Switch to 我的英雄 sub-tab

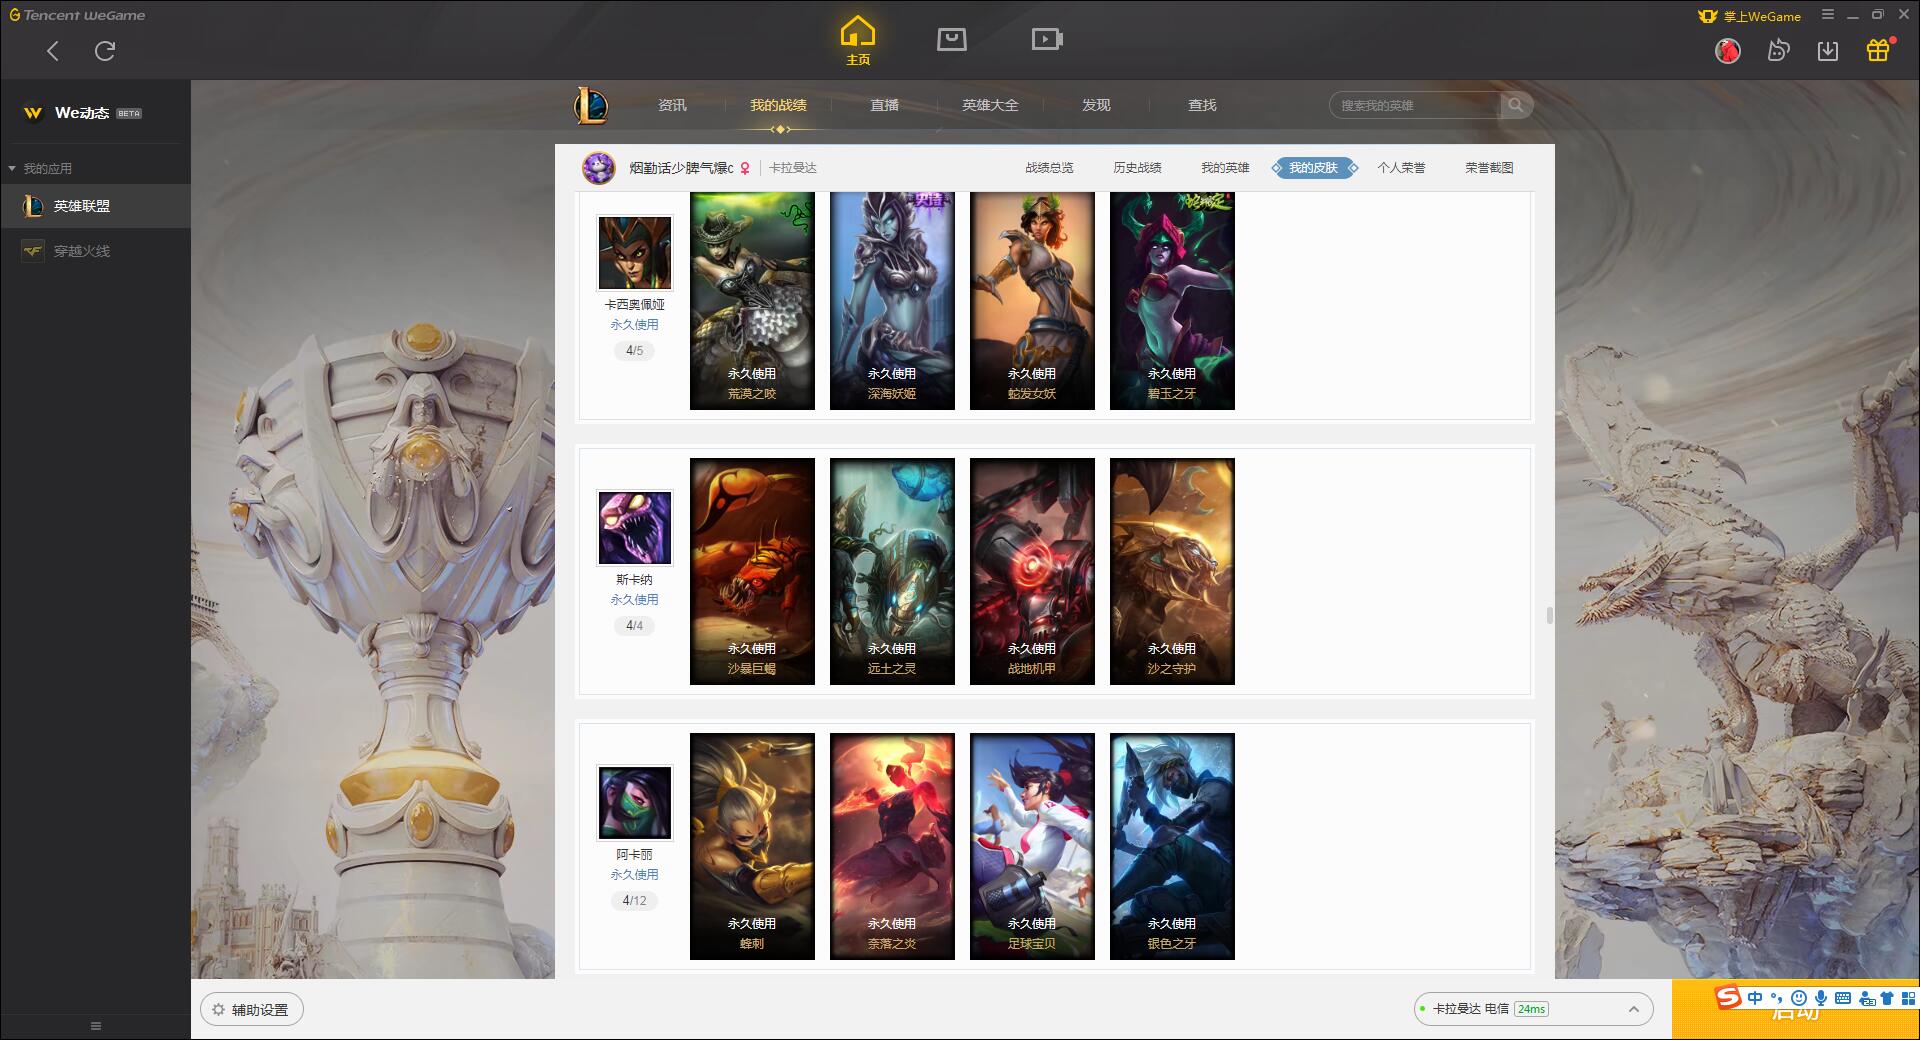click(1225, 168)
